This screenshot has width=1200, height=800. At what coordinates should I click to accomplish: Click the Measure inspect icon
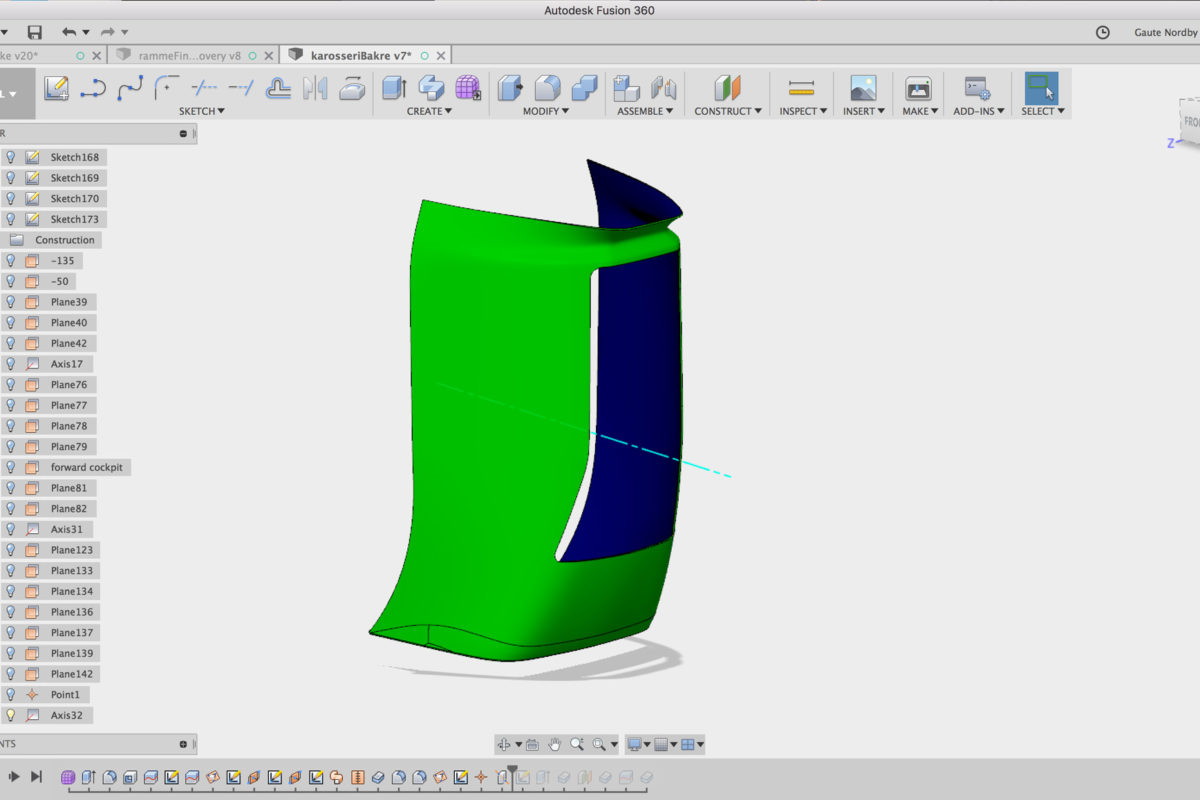[802, 88]
